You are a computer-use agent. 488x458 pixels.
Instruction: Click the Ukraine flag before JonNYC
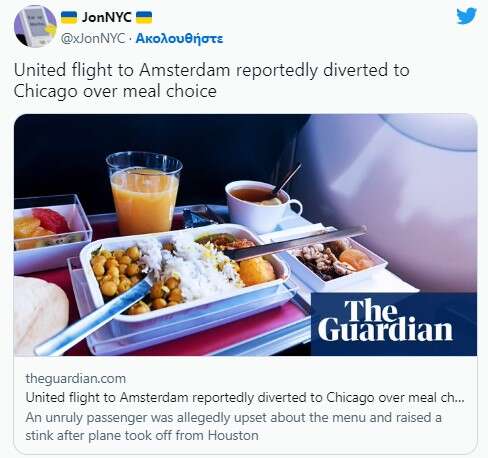69,17
